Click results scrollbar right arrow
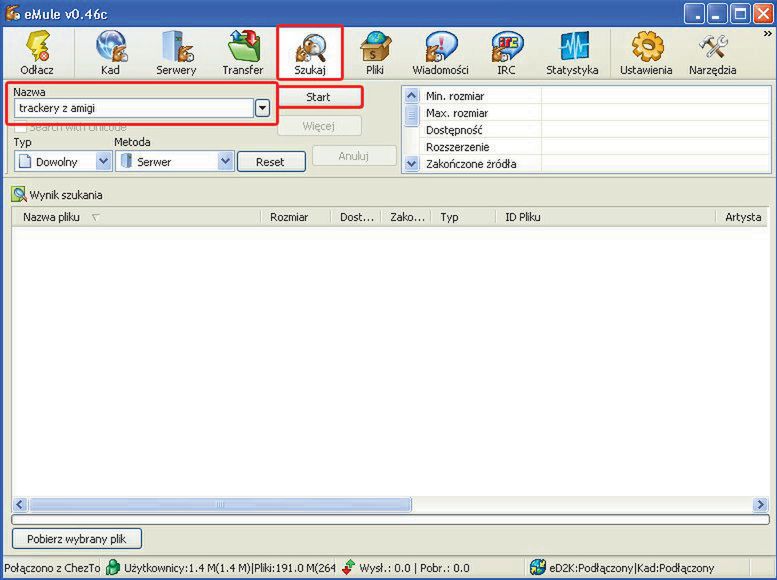This screenshot has width=777, height=580. tap(760, 505)
